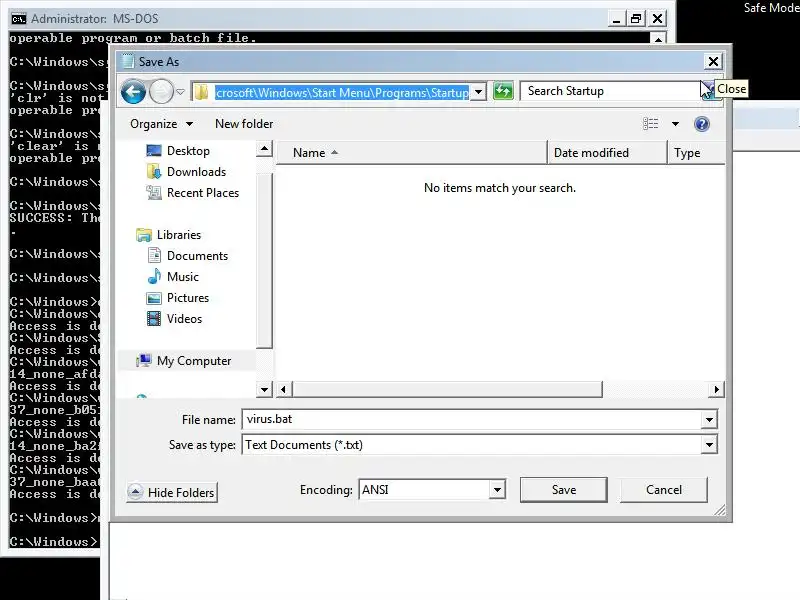The image size is (800, 600).
Task: Click the horizontal scrollbar thumb in file list
Action: coord(447,390)
